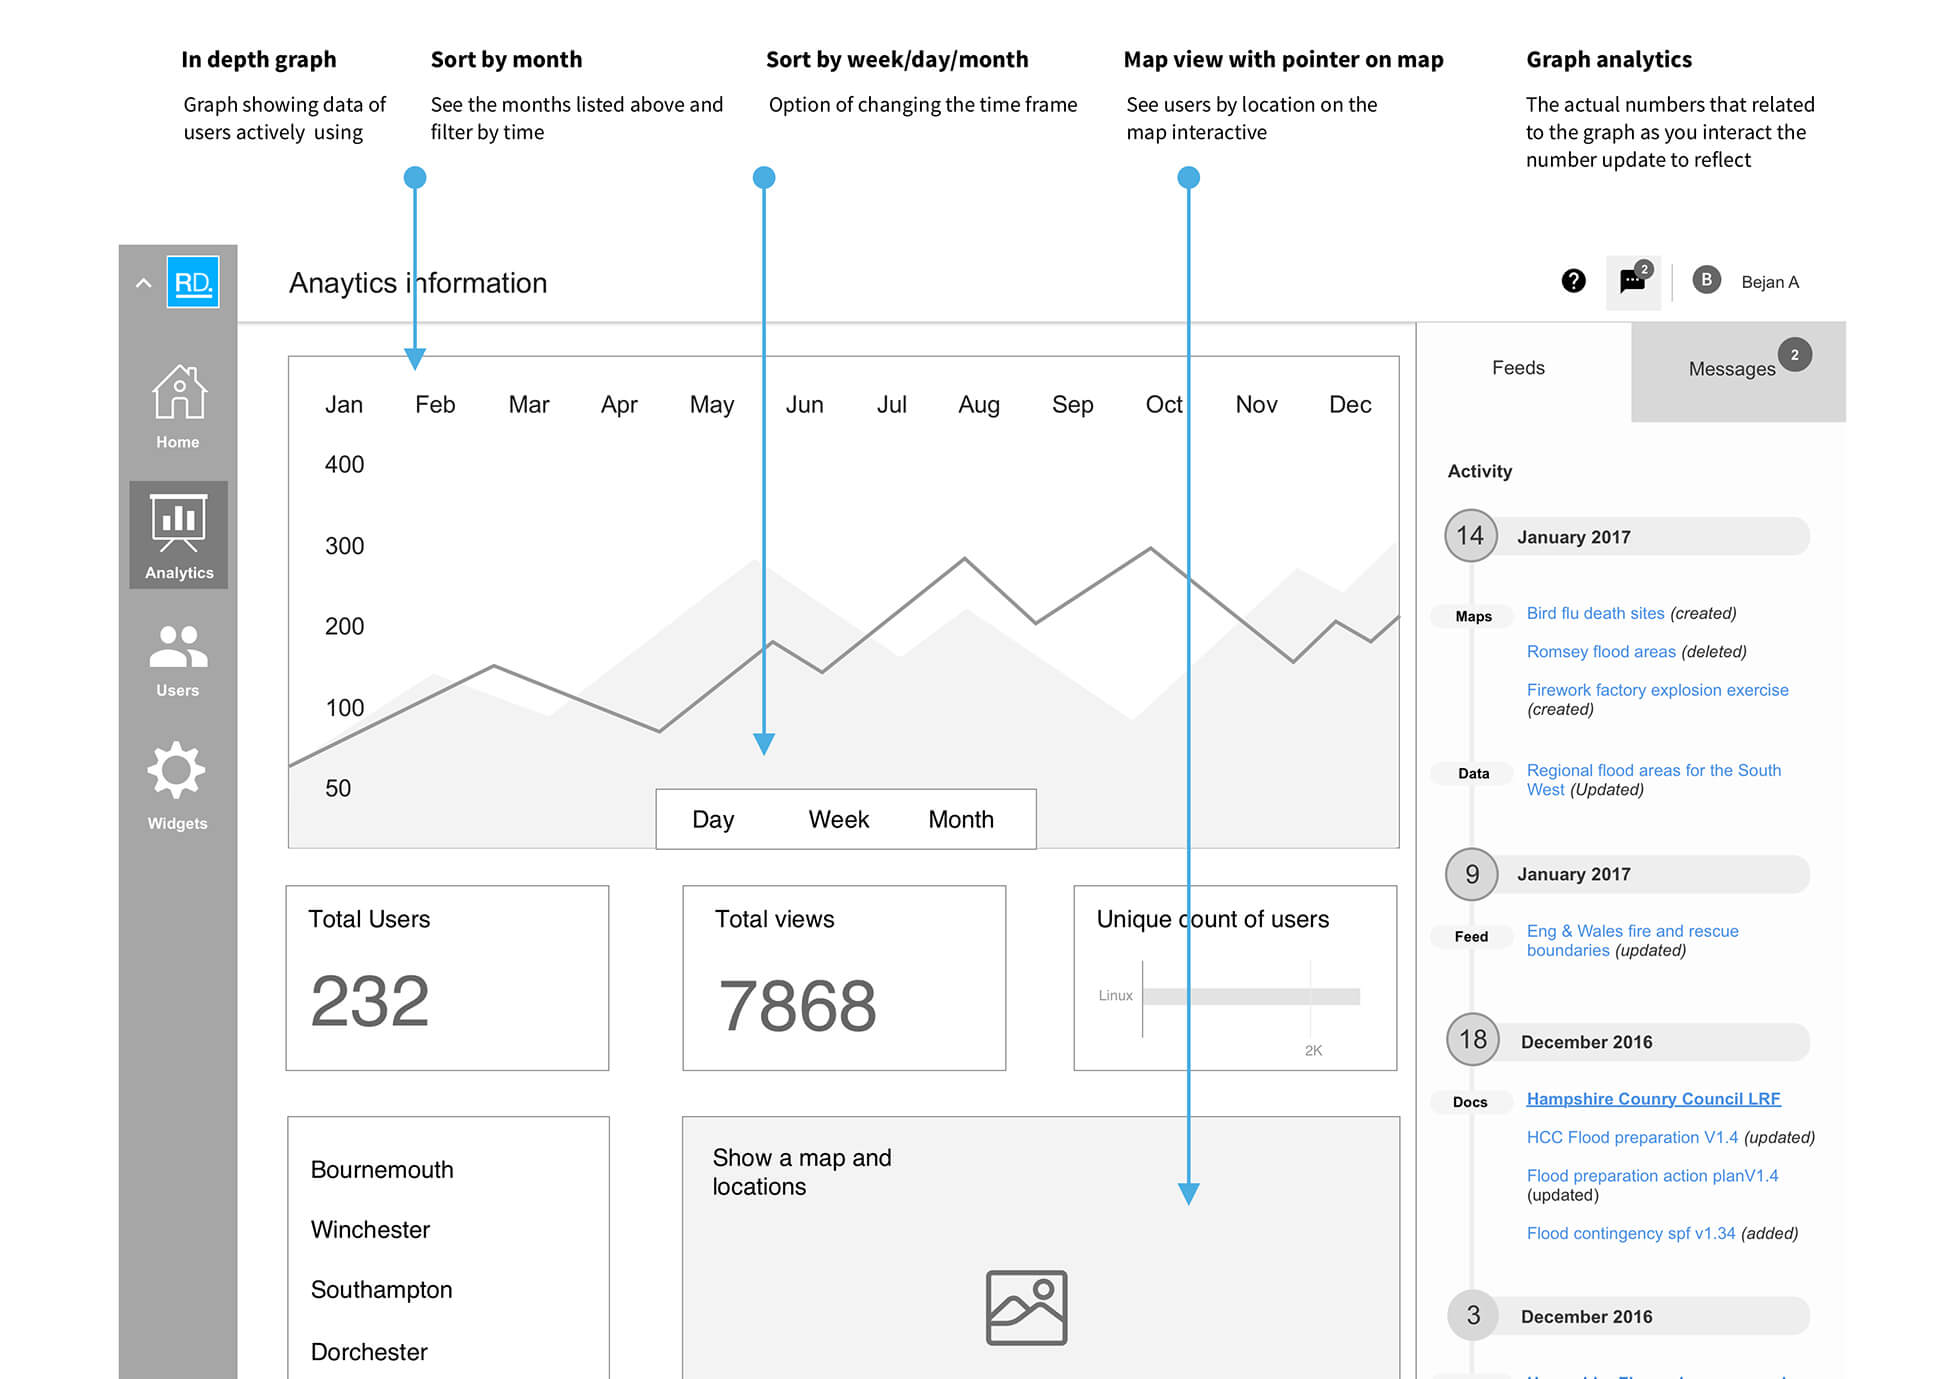The height and width of the screenshot is (1379, 1949).
Task: Open Bird flu death sites link
Action: tap(1595, 613)
